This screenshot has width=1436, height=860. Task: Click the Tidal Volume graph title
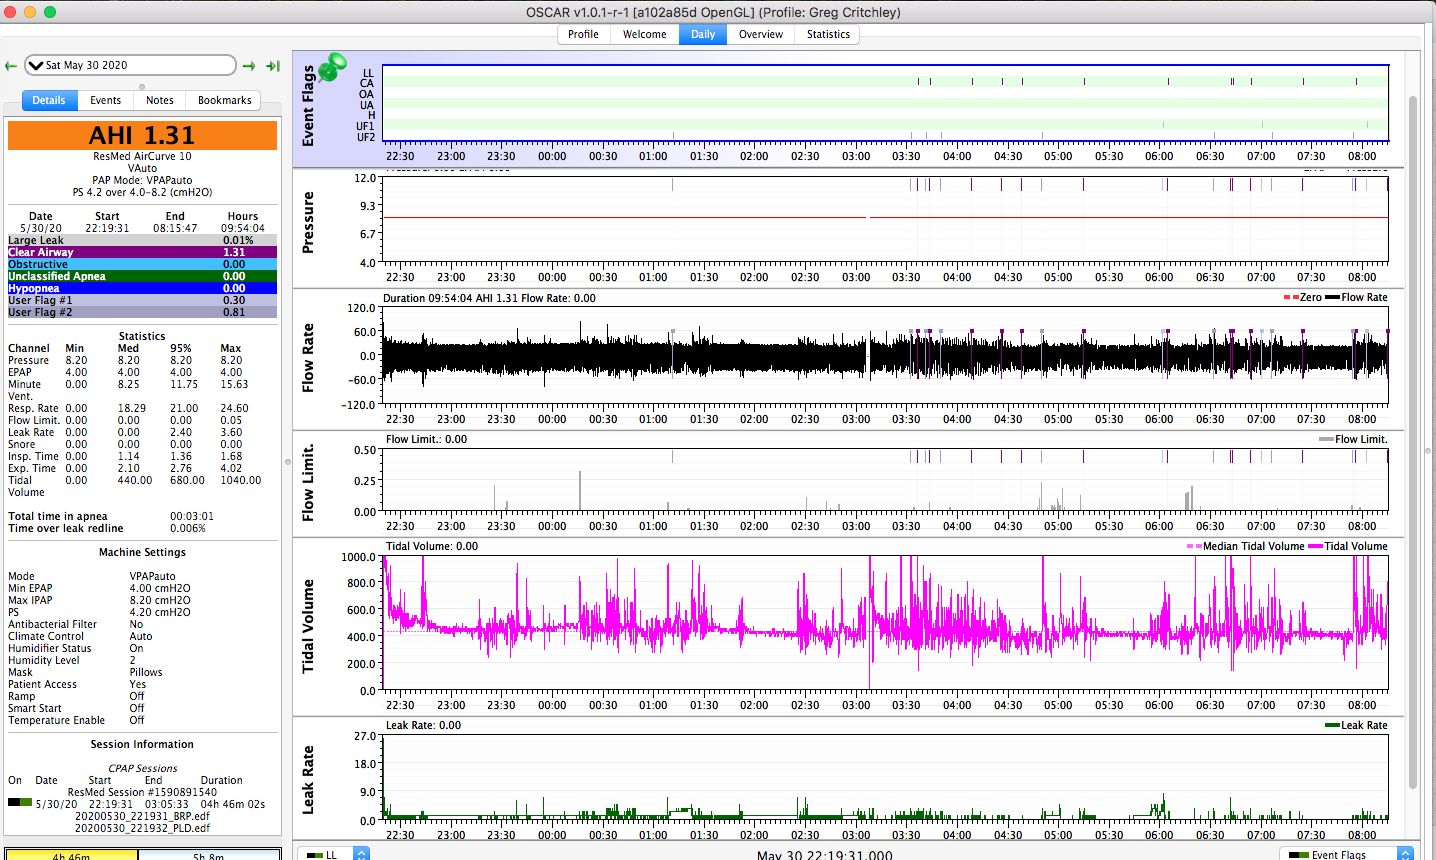(308, 625)
